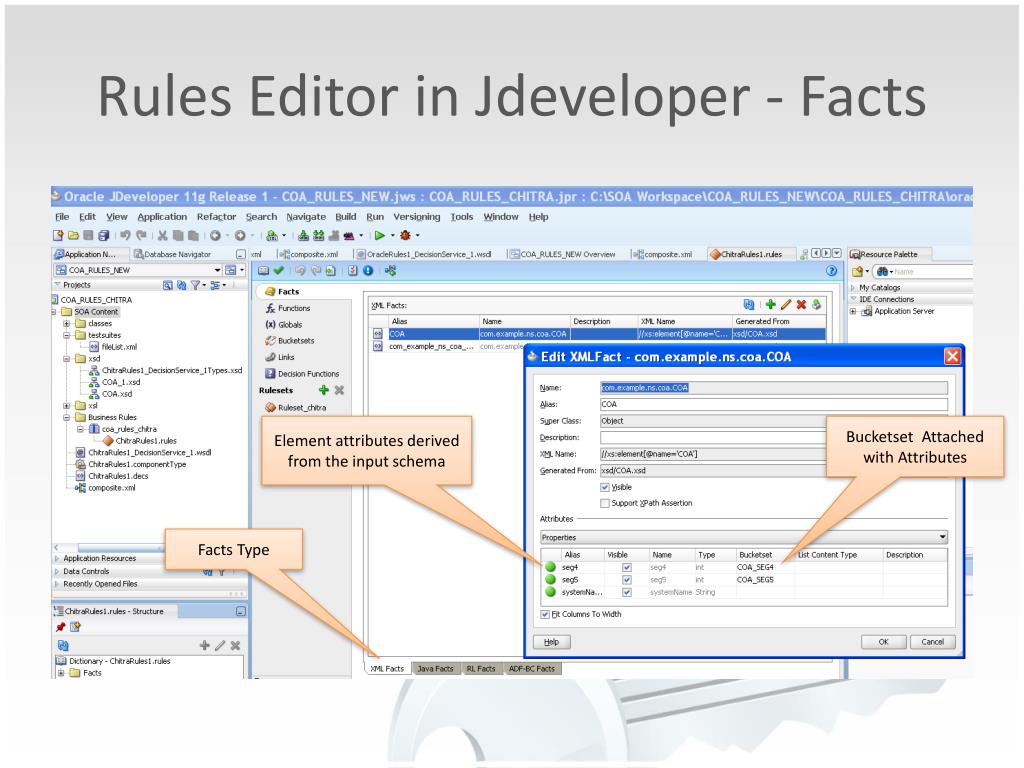Image resolution: width=1024 pixels, height=768 pixels.
Task: Click the red pin icon in Structure pane
Action: 61,627
